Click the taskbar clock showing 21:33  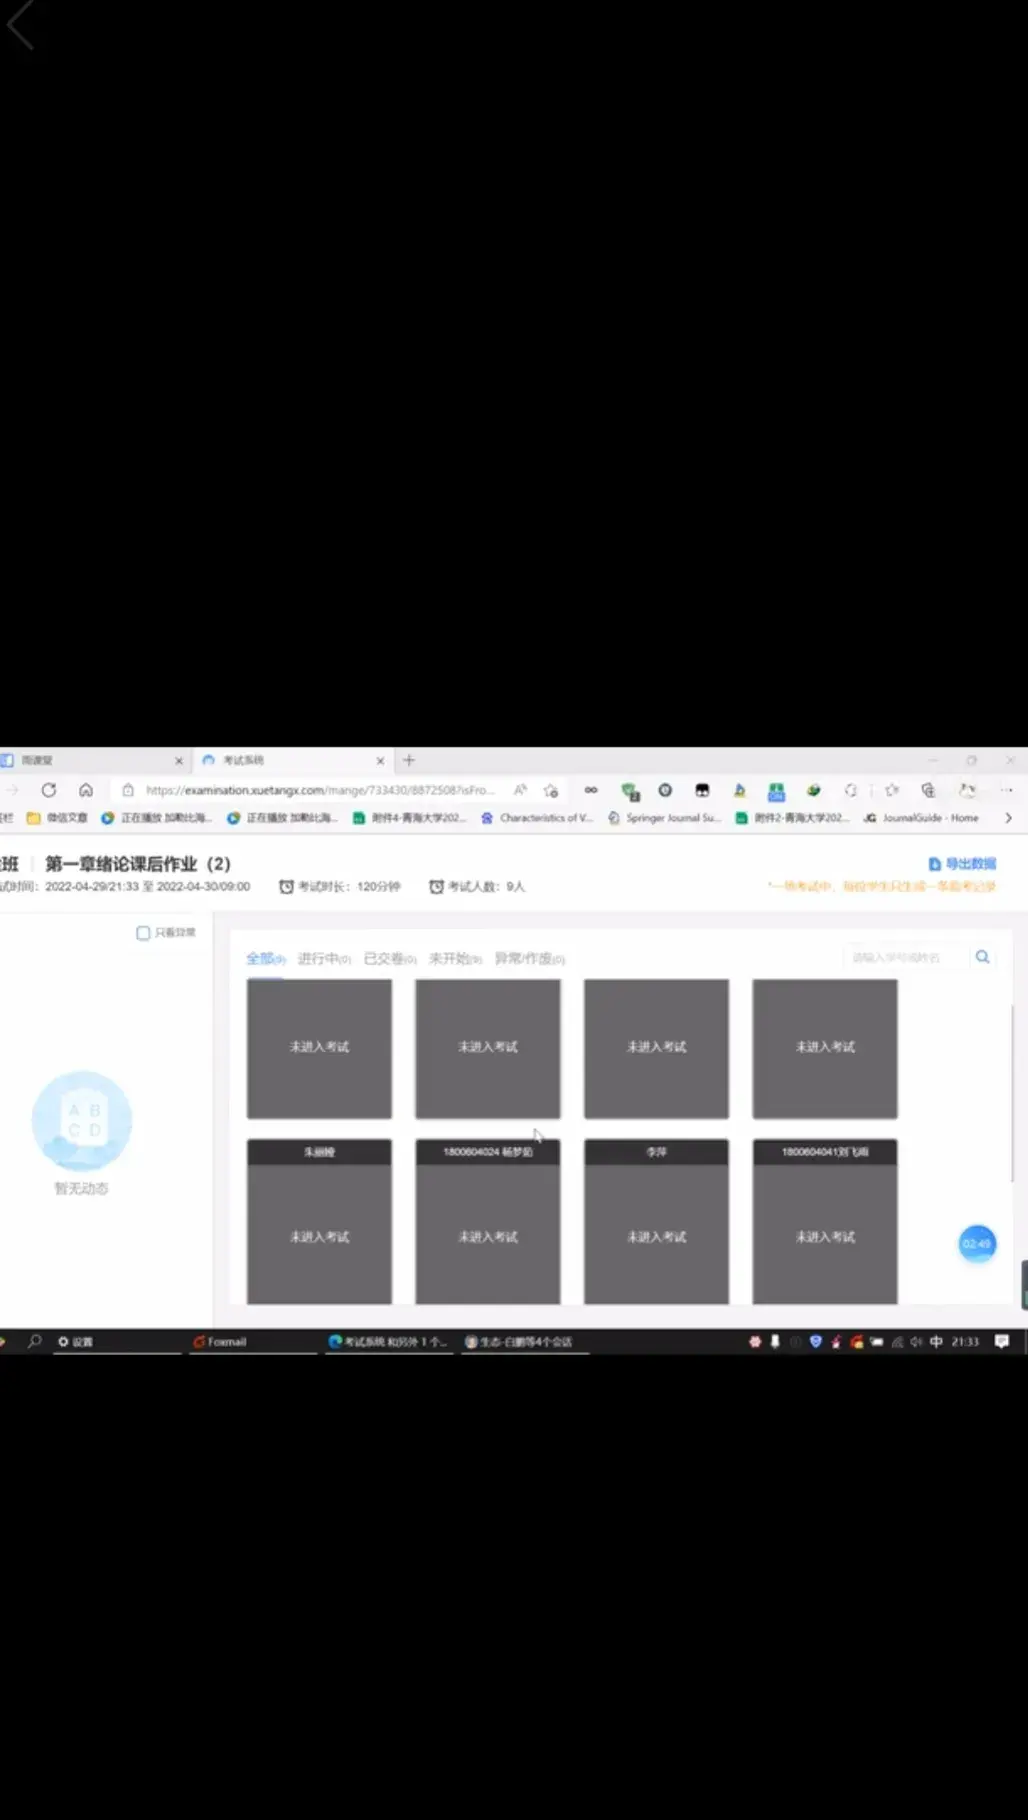point(965,1342)
